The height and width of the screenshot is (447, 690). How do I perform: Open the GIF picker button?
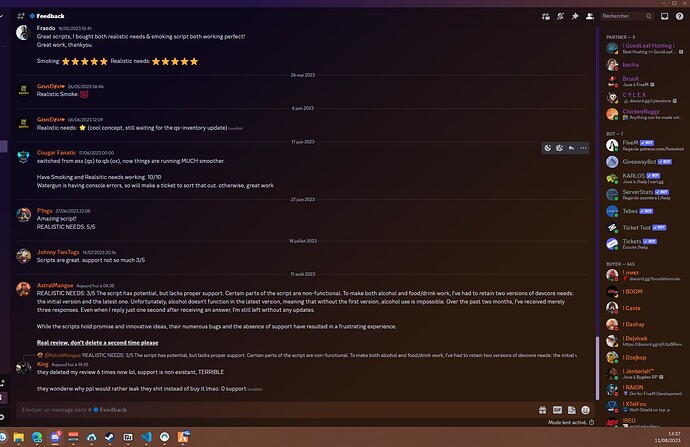[557, 410]
